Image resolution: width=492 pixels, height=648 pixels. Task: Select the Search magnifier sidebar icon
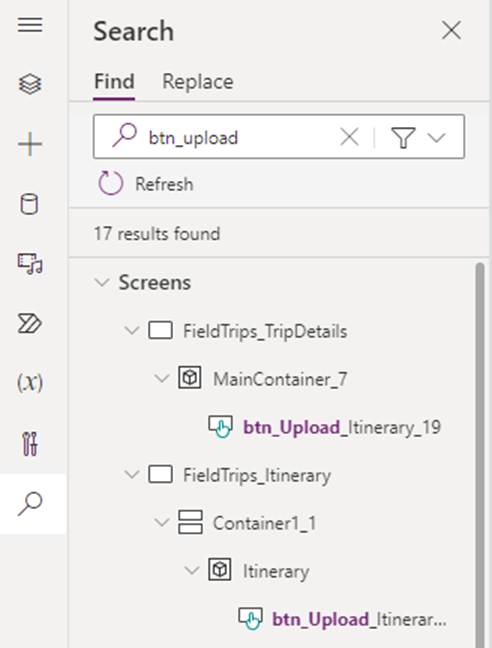click(x=30, y=503)
